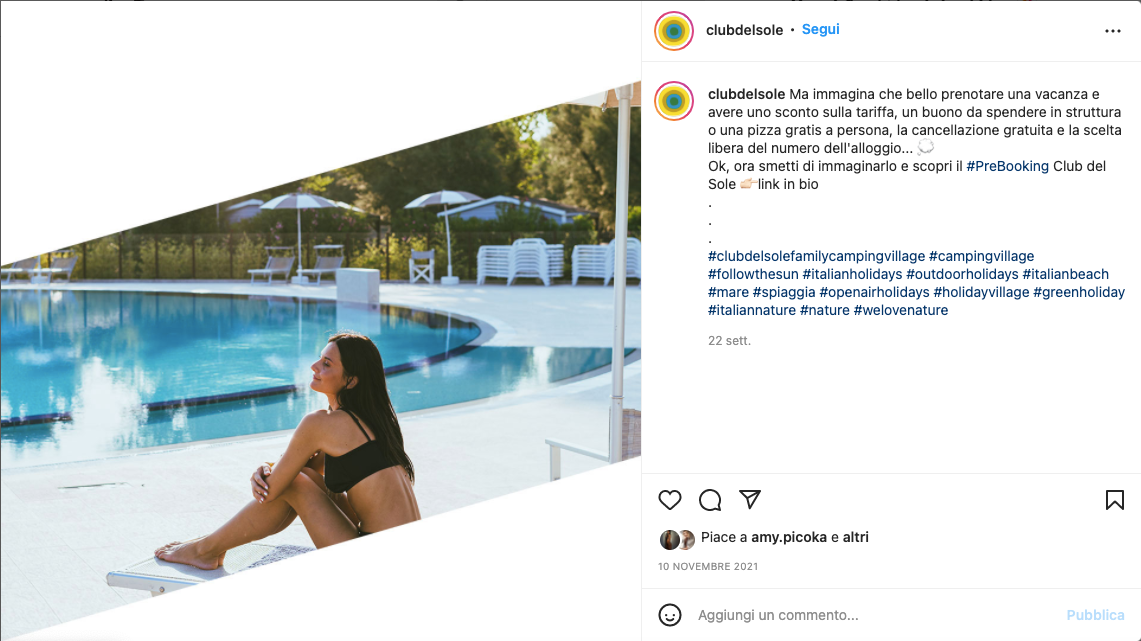This screenshot has width=1141, height=641.
Task: Like the post with the heart icon
Action: [669, 500]
